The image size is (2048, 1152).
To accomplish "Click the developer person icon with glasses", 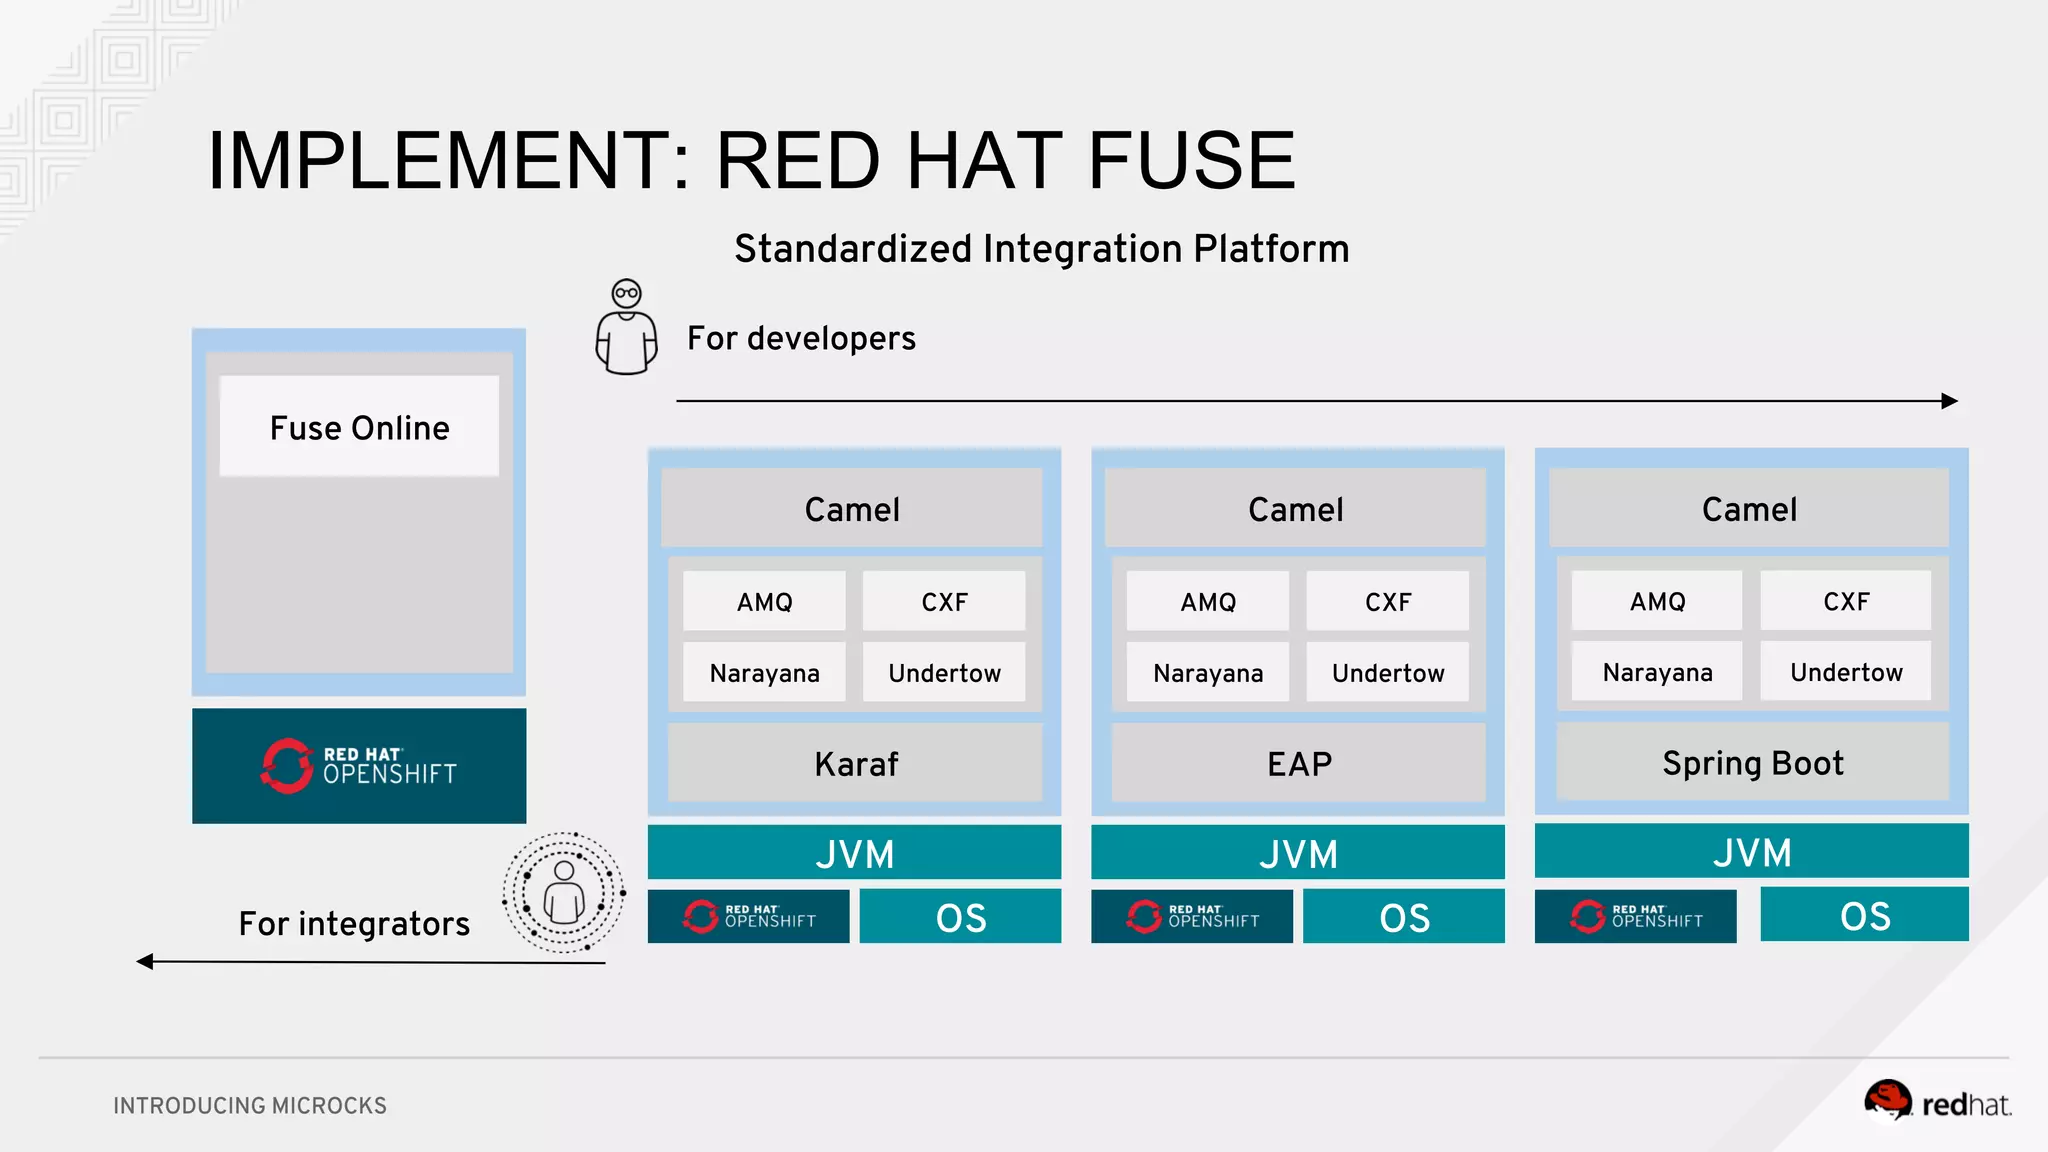I will click(x=626, y=328).
